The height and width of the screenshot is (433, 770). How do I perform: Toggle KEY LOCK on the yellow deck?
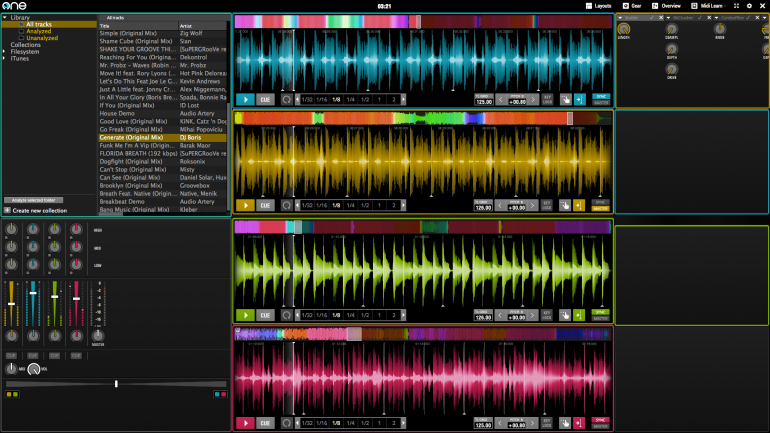(547, 205)
